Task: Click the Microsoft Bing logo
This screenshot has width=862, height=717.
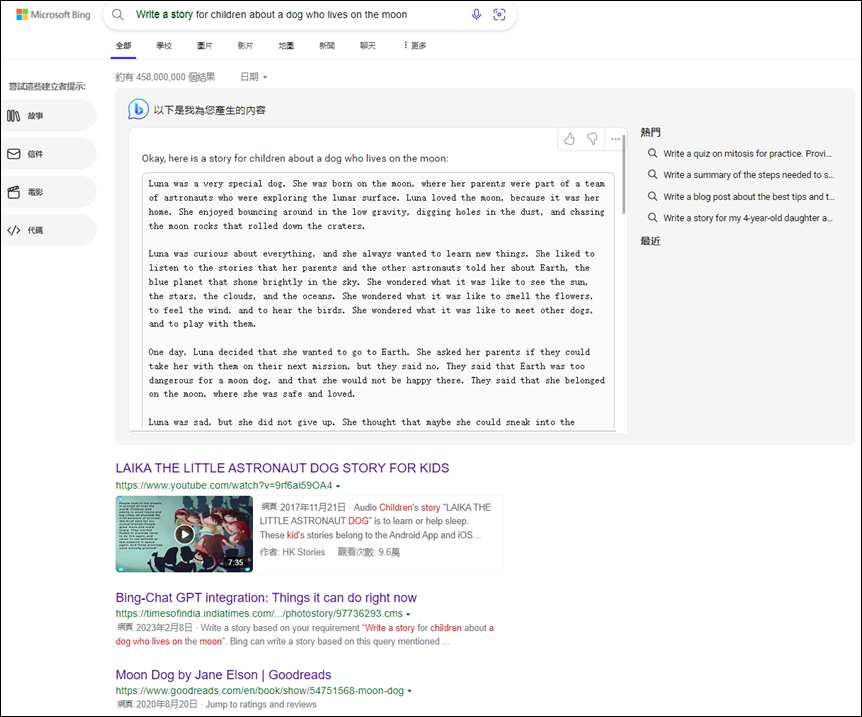Action: tap(53, 15)
